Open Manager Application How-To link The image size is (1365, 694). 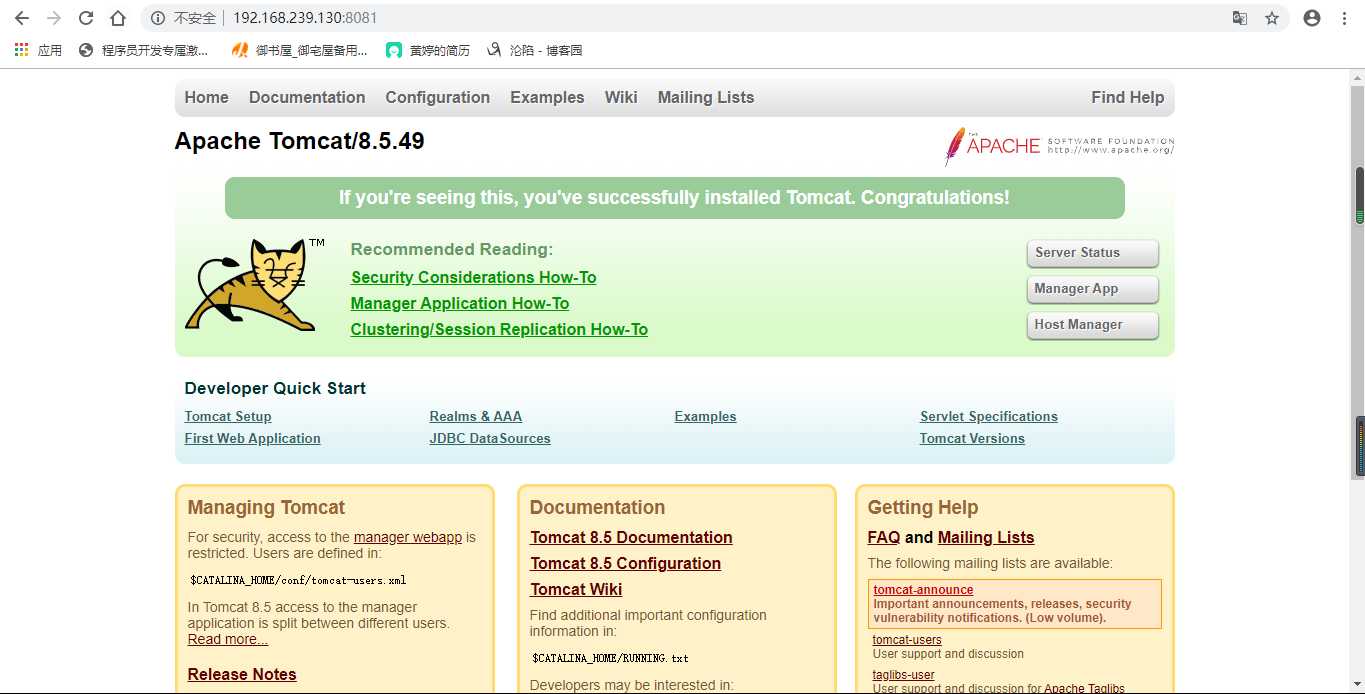pyautogui.click(x=460, y=304)
